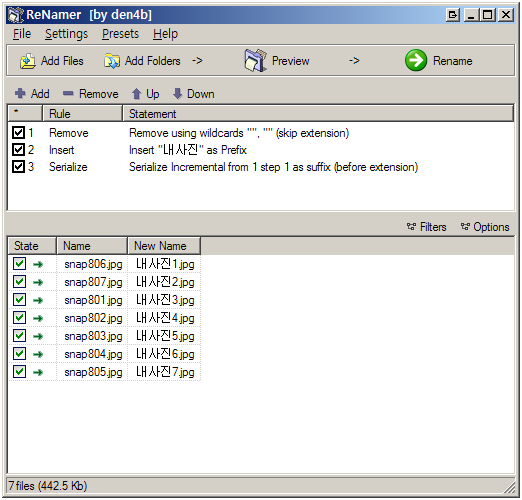The height and width of the screenshot is (500, 522).
Task: Uncheck the snap806.jpg file checkbox
Action: 19,264
